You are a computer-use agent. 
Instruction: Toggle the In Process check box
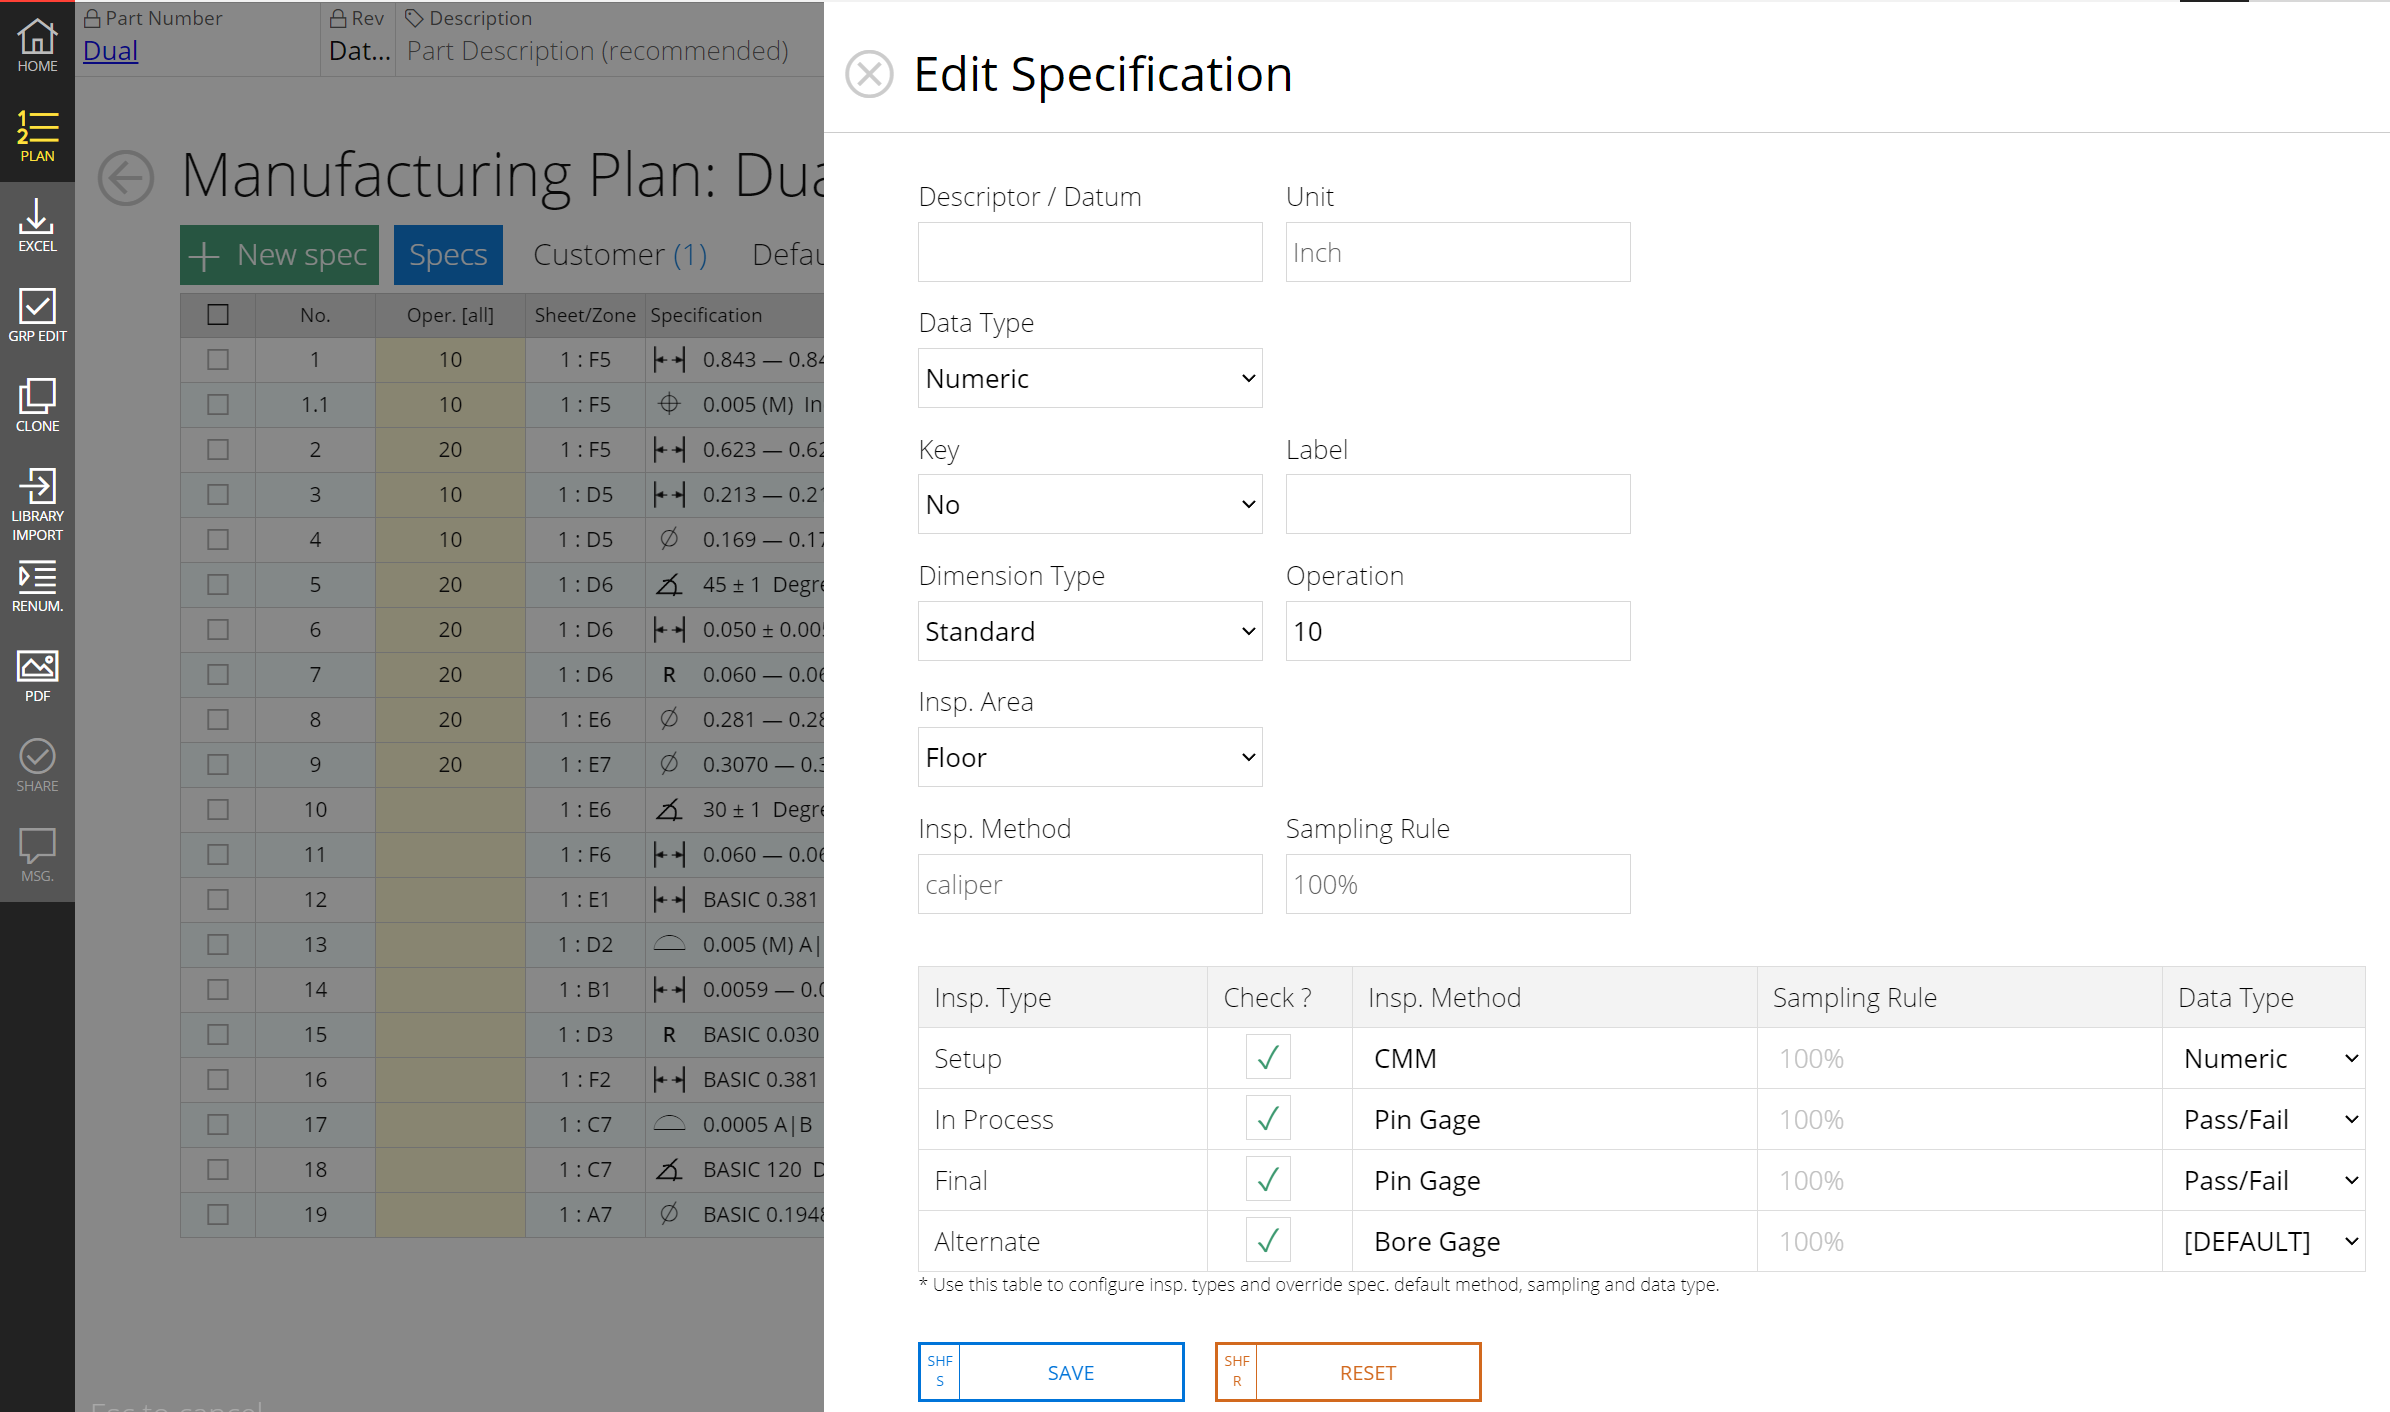click(1267, 1119)
